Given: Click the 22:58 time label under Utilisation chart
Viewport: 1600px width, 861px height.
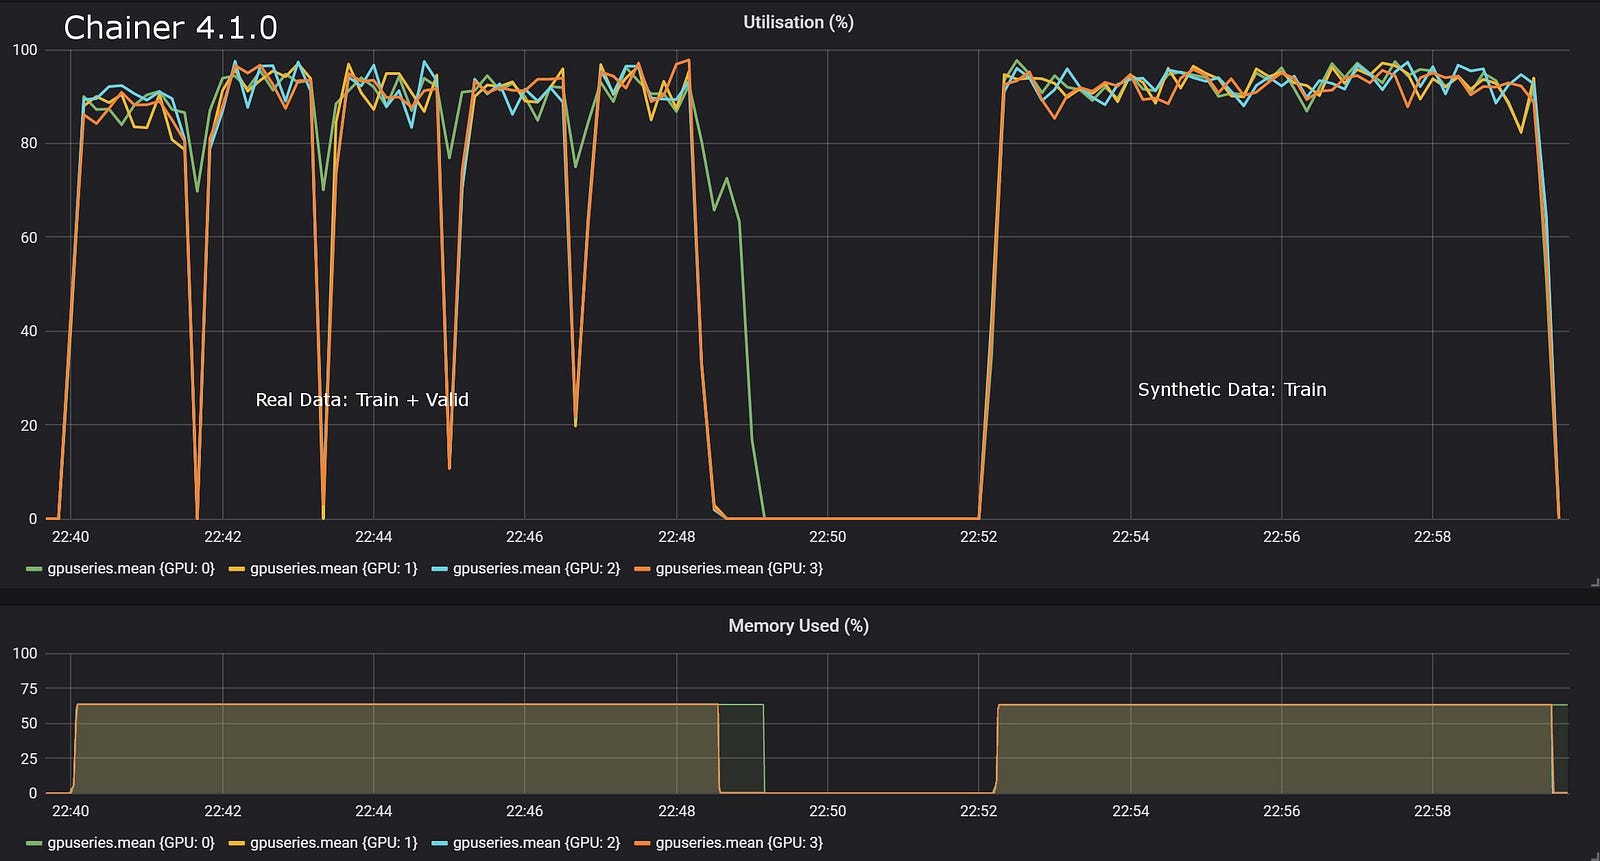Looking at the screenshot, I should click(x=1432, y=537).
